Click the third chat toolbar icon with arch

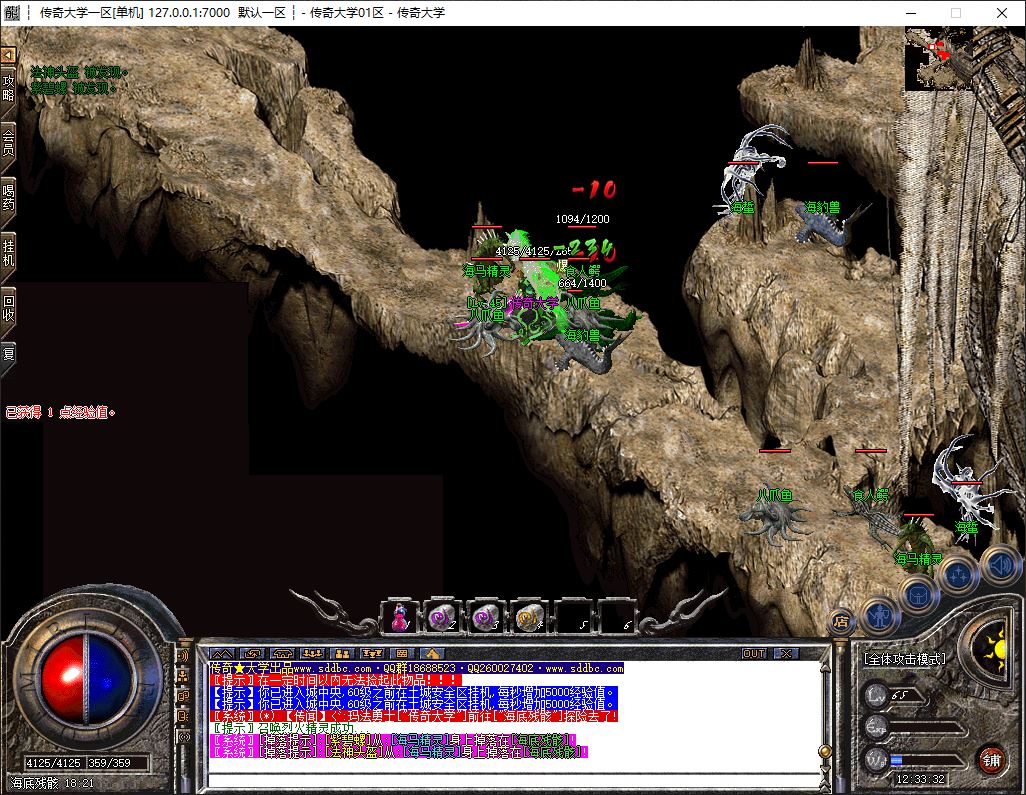click(x=282, y=653)
